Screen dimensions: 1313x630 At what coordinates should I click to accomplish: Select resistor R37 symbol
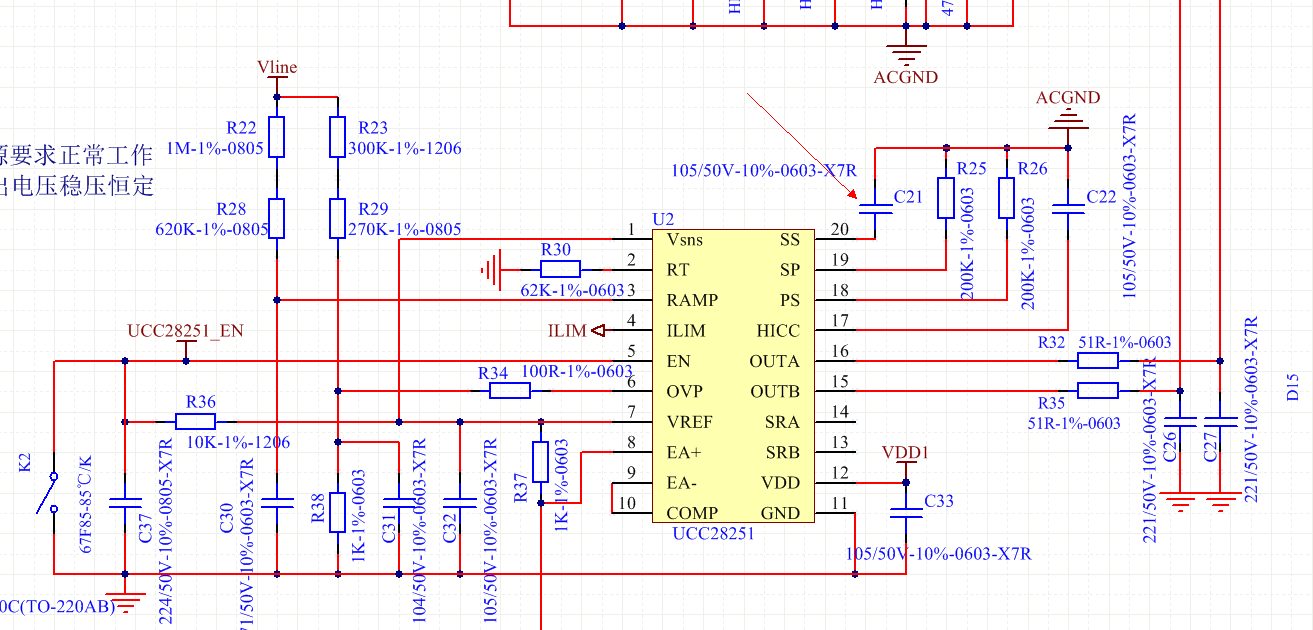click(x=540, y=462)
